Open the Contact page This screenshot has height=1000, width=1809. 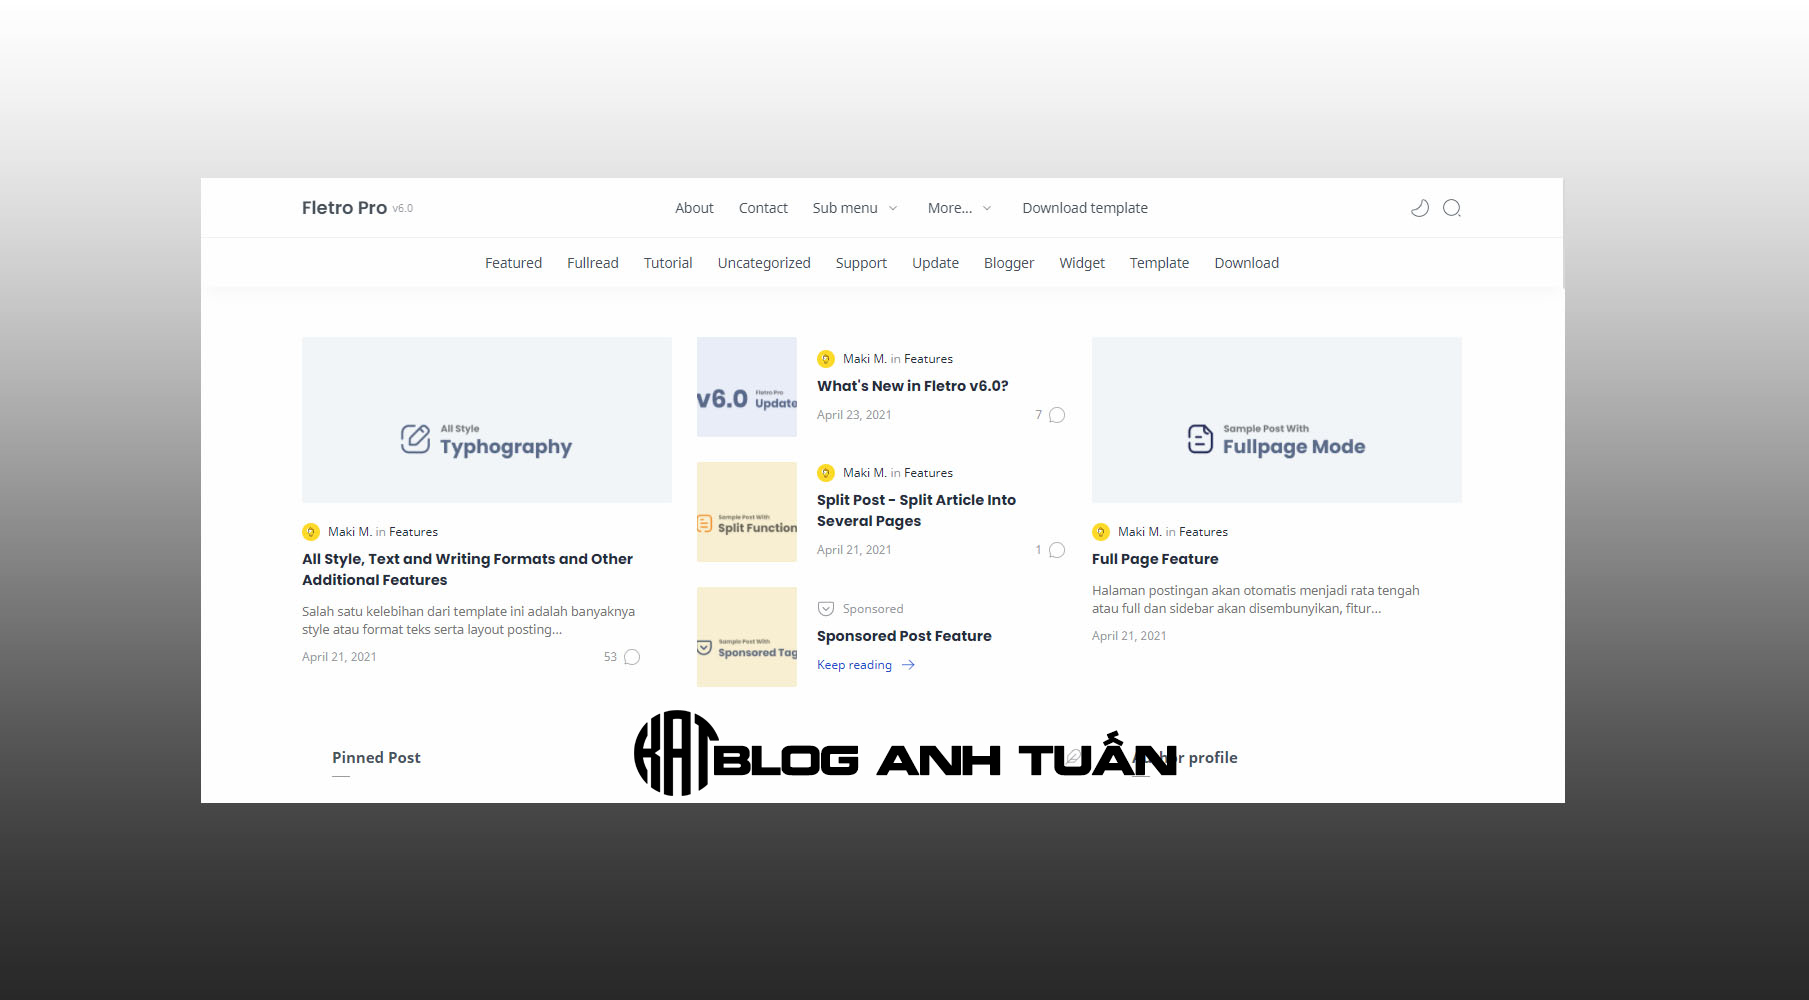coord(763,208)
